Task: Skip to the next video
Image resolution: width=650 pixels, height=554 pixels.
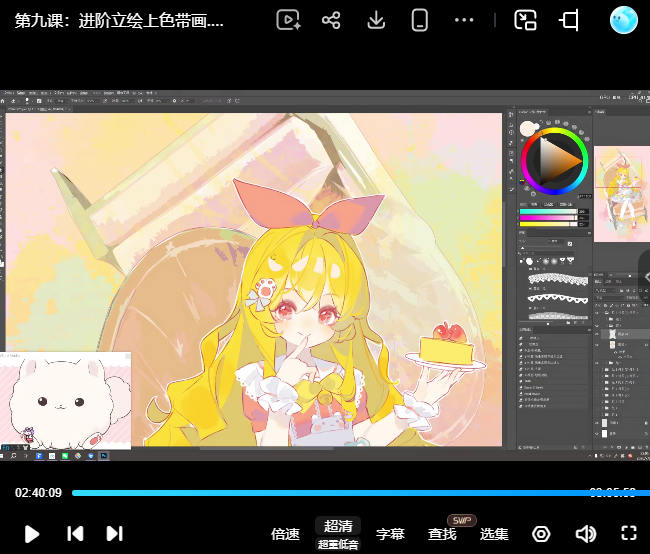Action: pos(114,534)
